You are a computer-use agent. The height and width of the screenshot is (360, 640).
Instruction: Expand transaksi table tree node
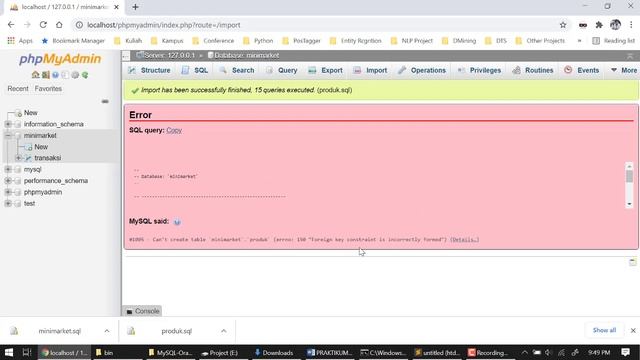18,158
